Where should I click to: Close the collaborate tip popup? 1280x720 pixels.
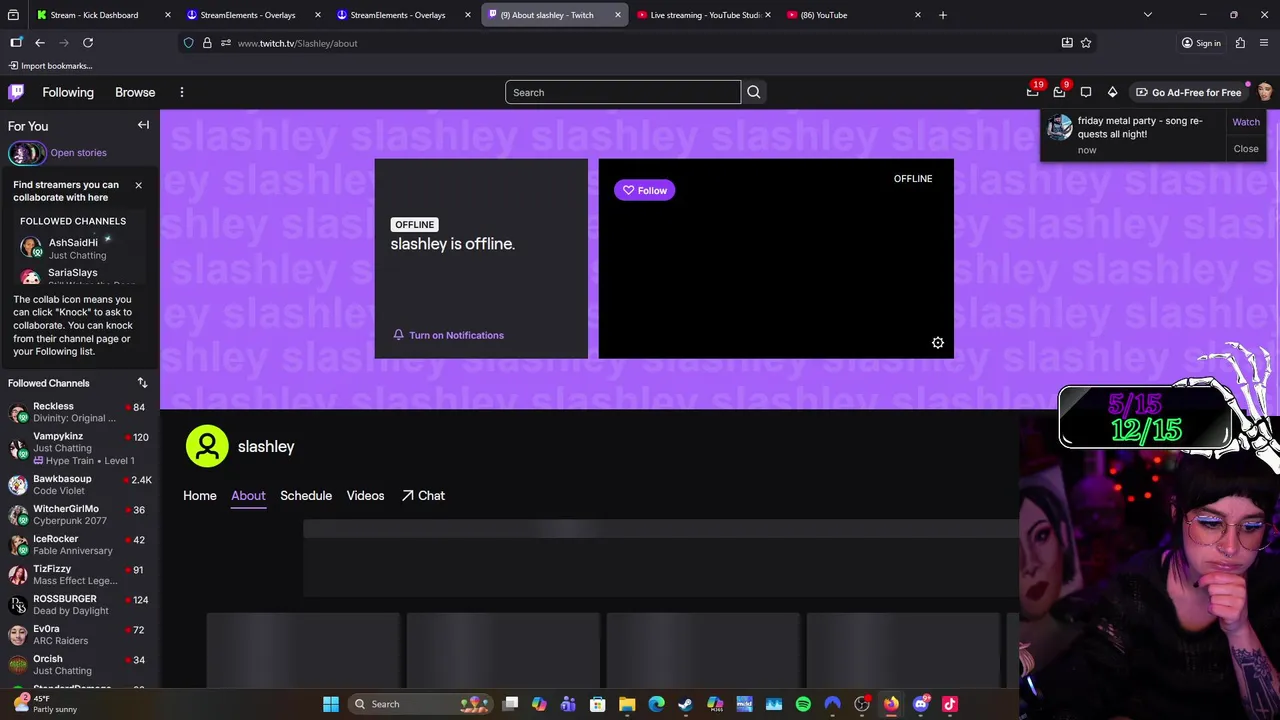[138, 185]
